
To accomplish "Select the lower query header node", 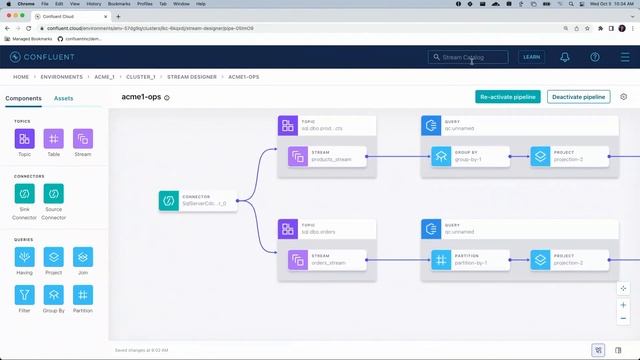I will pos(520,229).
